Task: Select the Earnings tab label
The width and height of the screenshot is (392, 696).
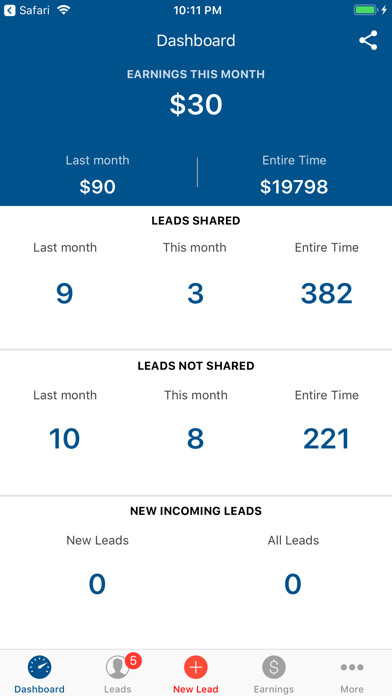Action: point(274,689)
